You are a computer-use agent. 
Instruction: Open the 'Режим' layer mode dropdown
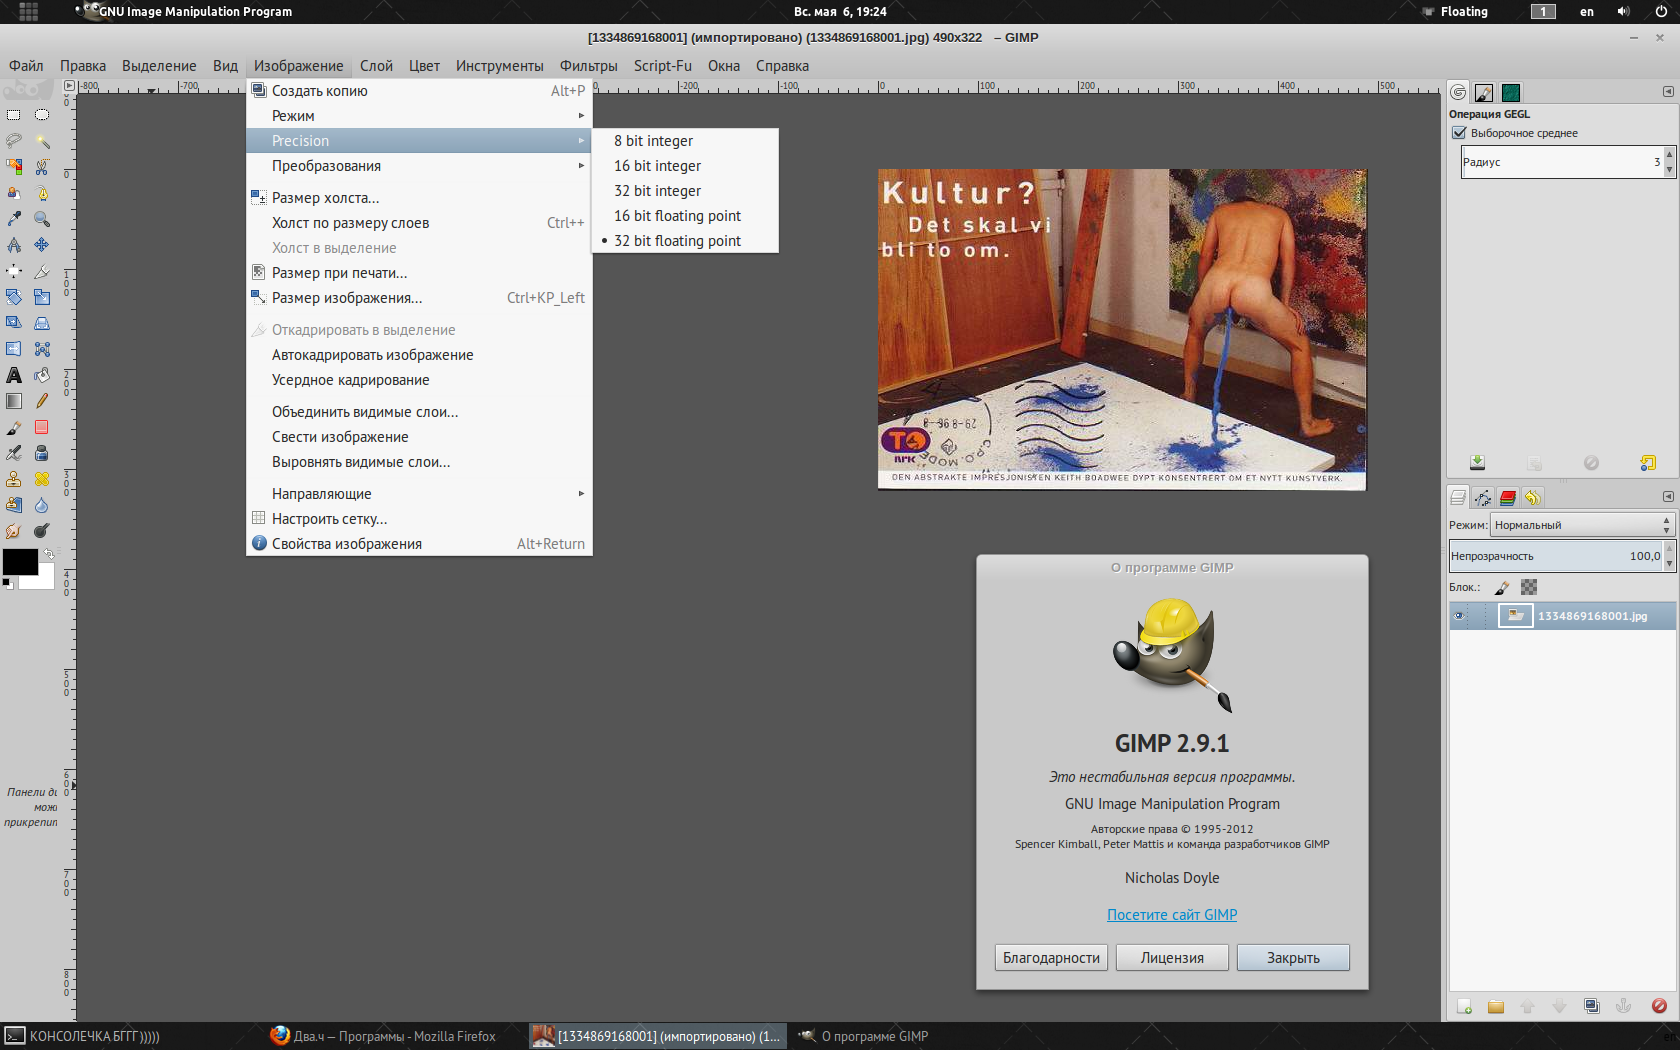[1581, 525]
